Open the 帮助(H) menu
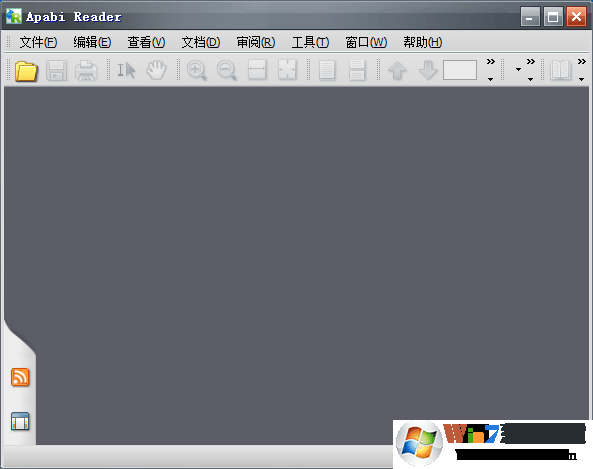This screenshot has width=593, height=469. click(x=423, y=42)
